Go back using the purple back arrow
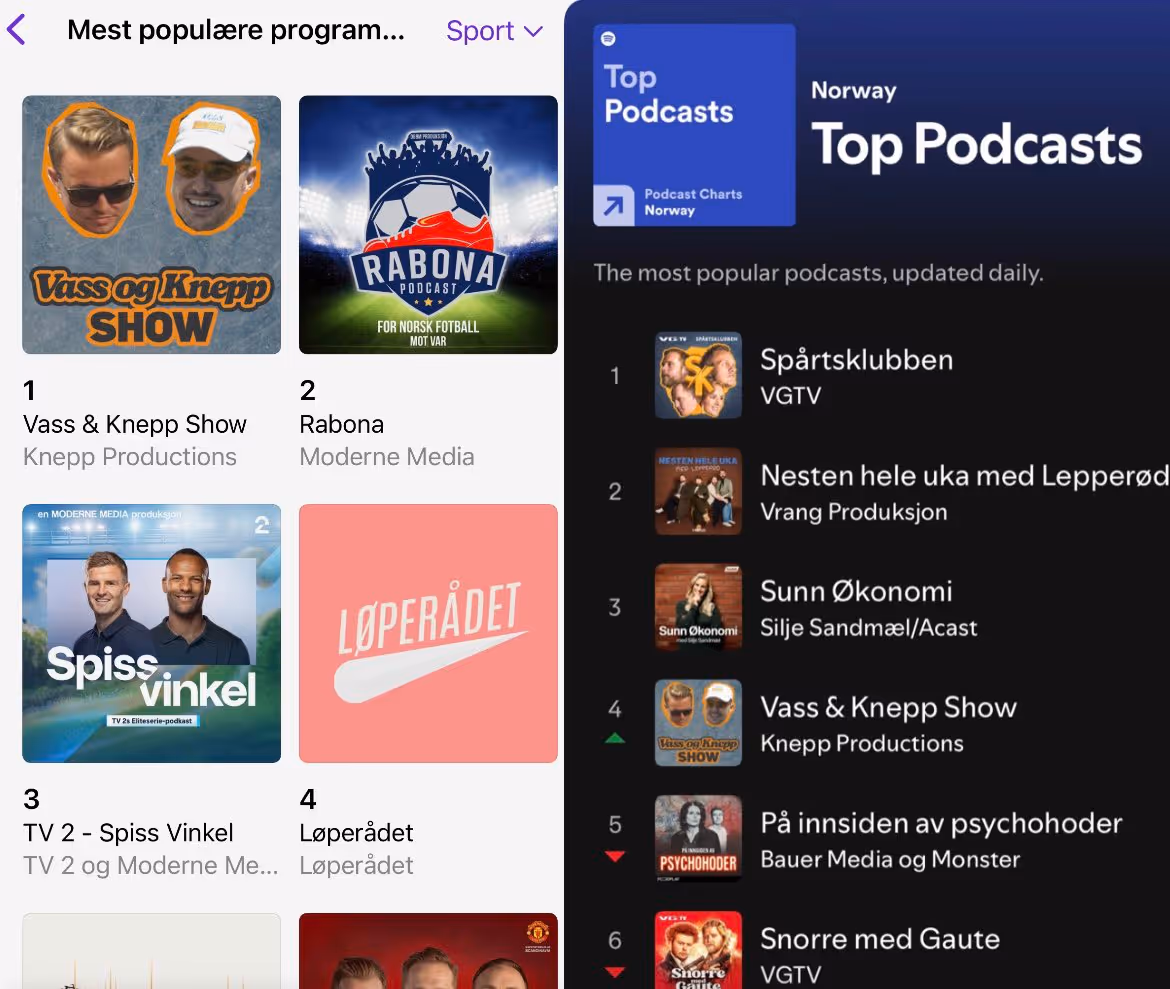1170x989 pixels. (16, 30)
